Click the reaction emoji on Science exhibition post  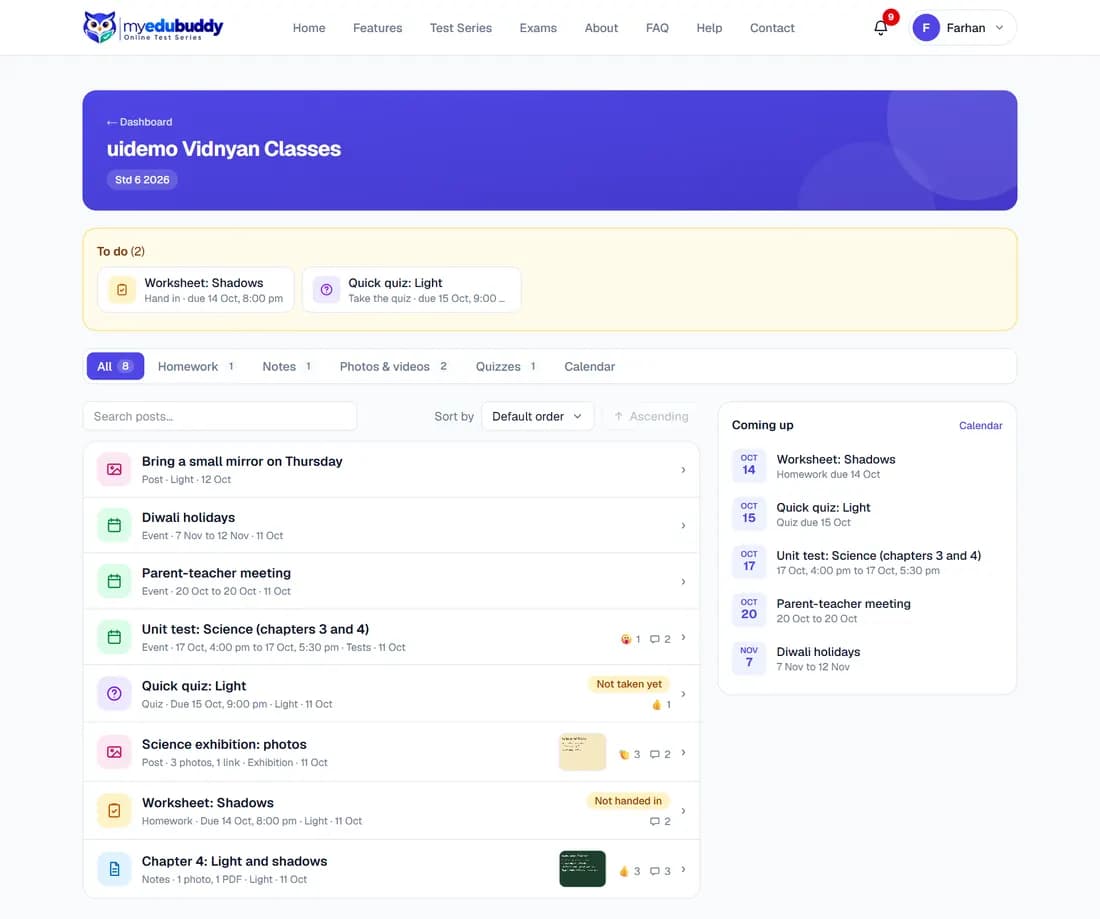[624, 754]
